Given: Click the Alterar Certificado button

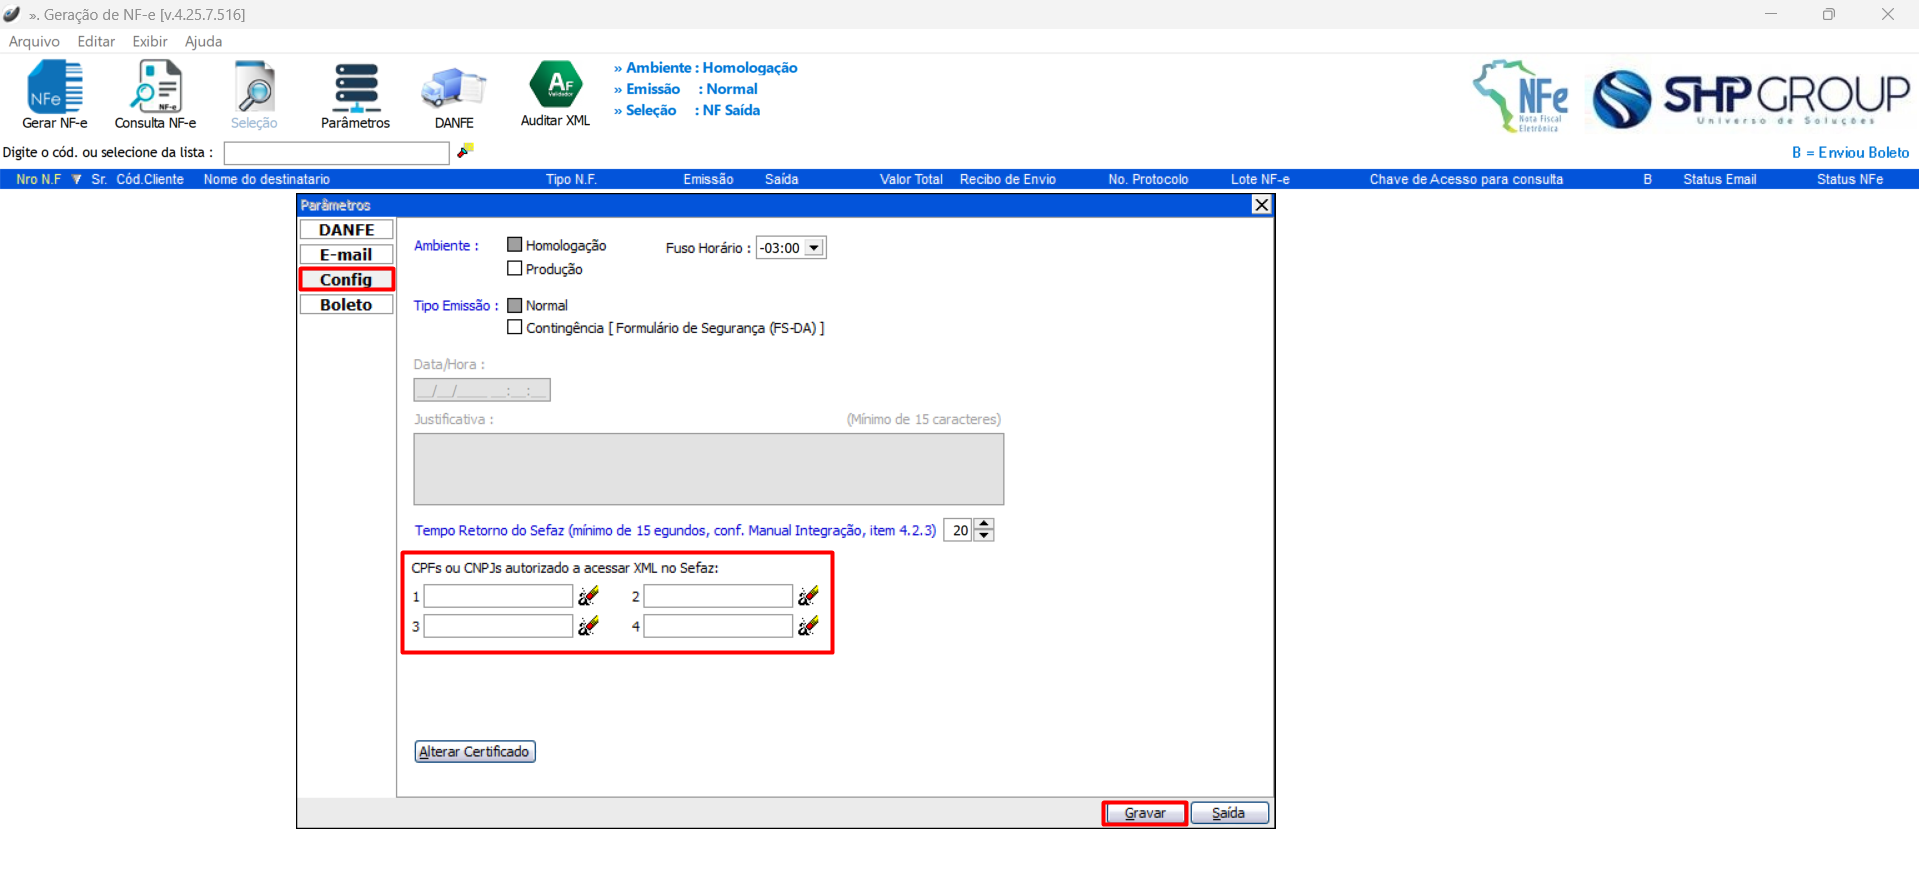Looking at the screenshot, I should [x=475, y=752].
